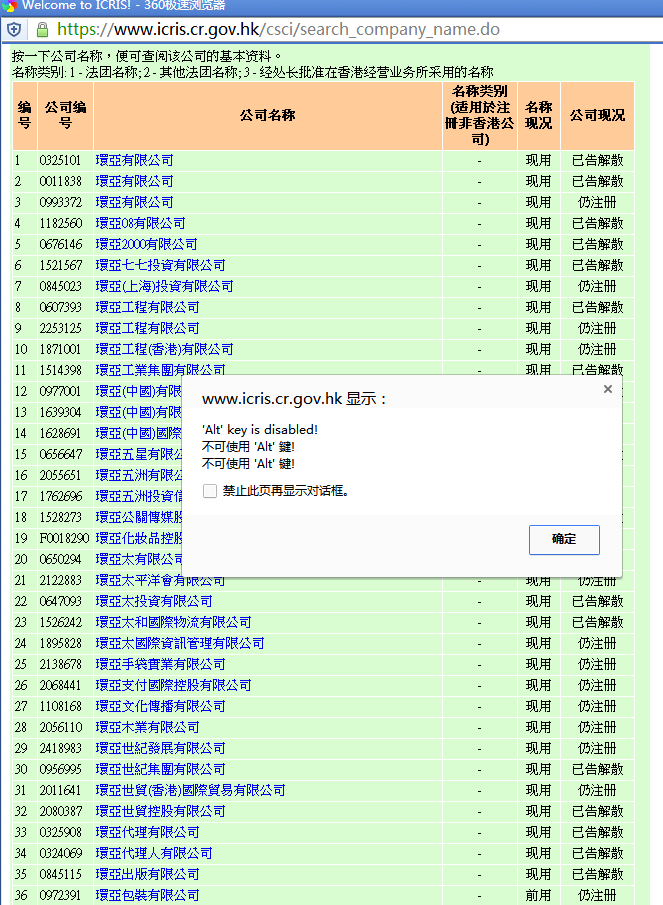Image resolution: width=663 pixels, height=905 pixels.
Task: Open company 環亞手袋實業有限公司
Action: coord(160,664)
